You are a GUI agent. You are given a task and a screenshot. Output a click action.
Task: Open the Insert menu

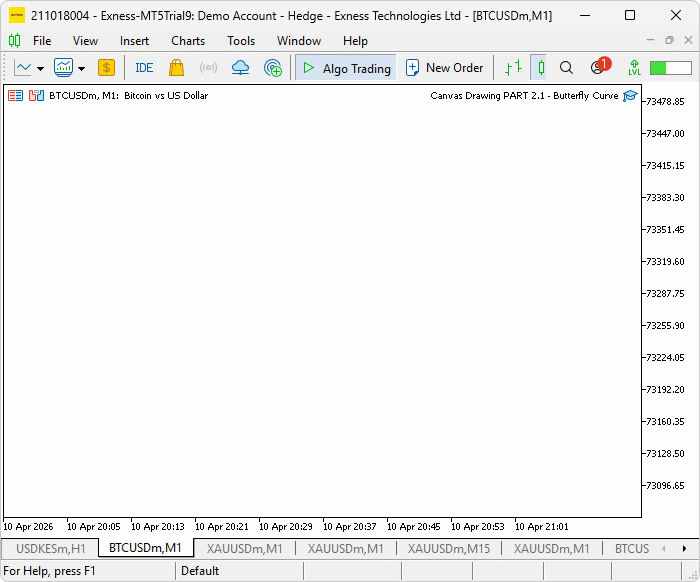click(x=134, y=41)
